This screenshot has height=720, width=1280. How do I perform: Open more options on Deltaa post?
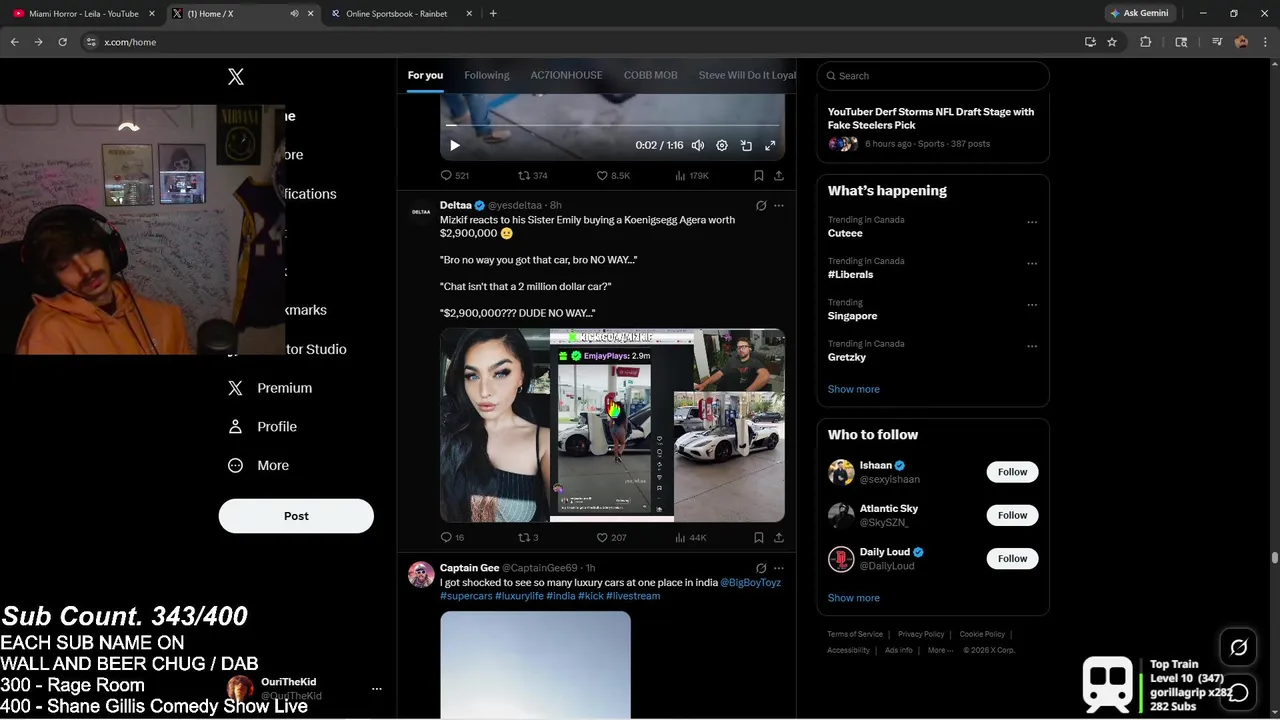click(779, 205)
